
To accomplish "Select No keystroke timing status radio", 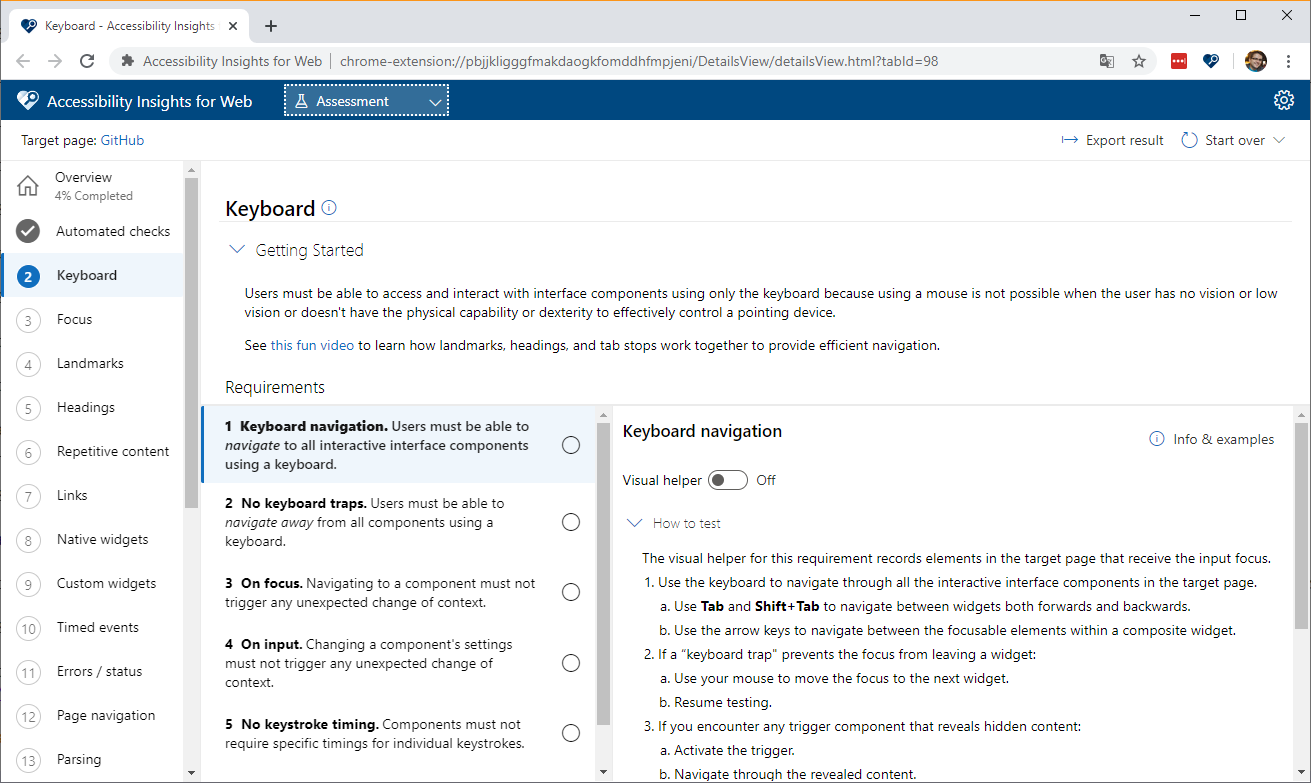I will coord(571,733).
